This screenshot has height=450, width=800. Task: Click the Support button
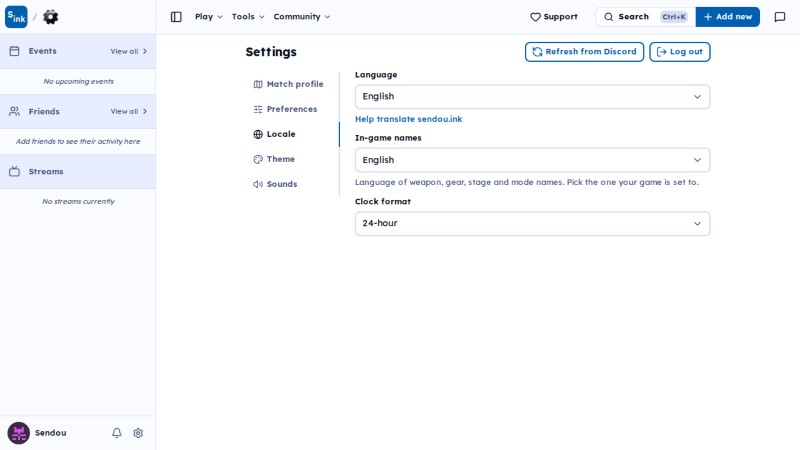tap(554, 17)
